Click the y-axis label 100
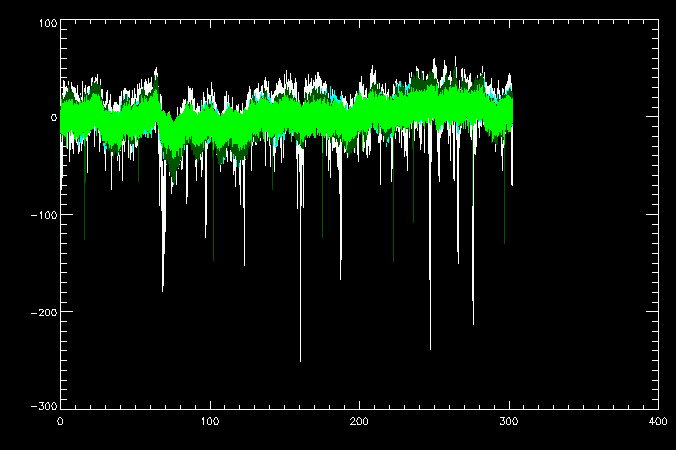Viewport: 676px width, 450px height. click(x=48, y=23)
